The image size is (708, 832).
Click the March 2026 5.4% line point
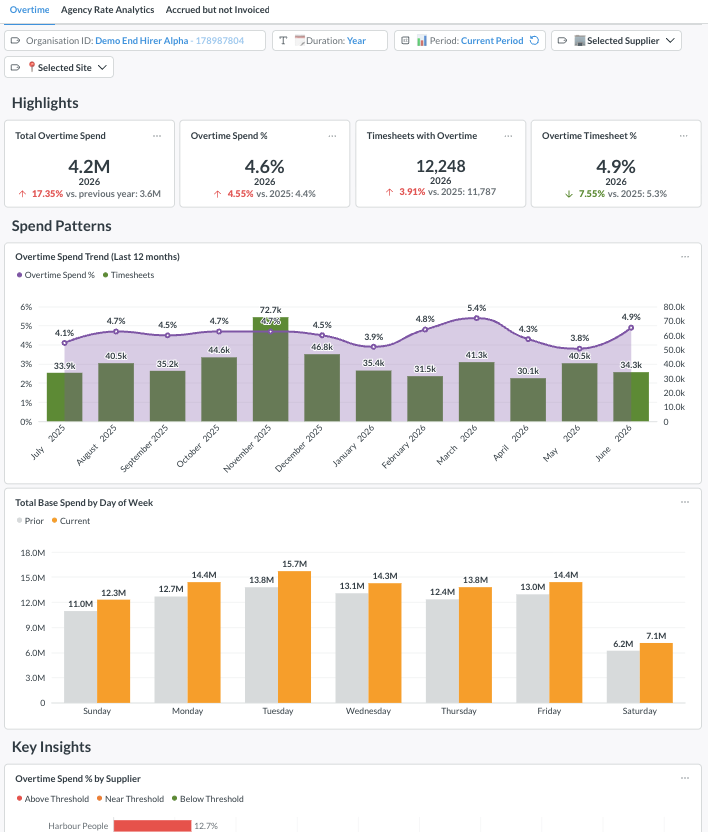(x=477, y=318)
